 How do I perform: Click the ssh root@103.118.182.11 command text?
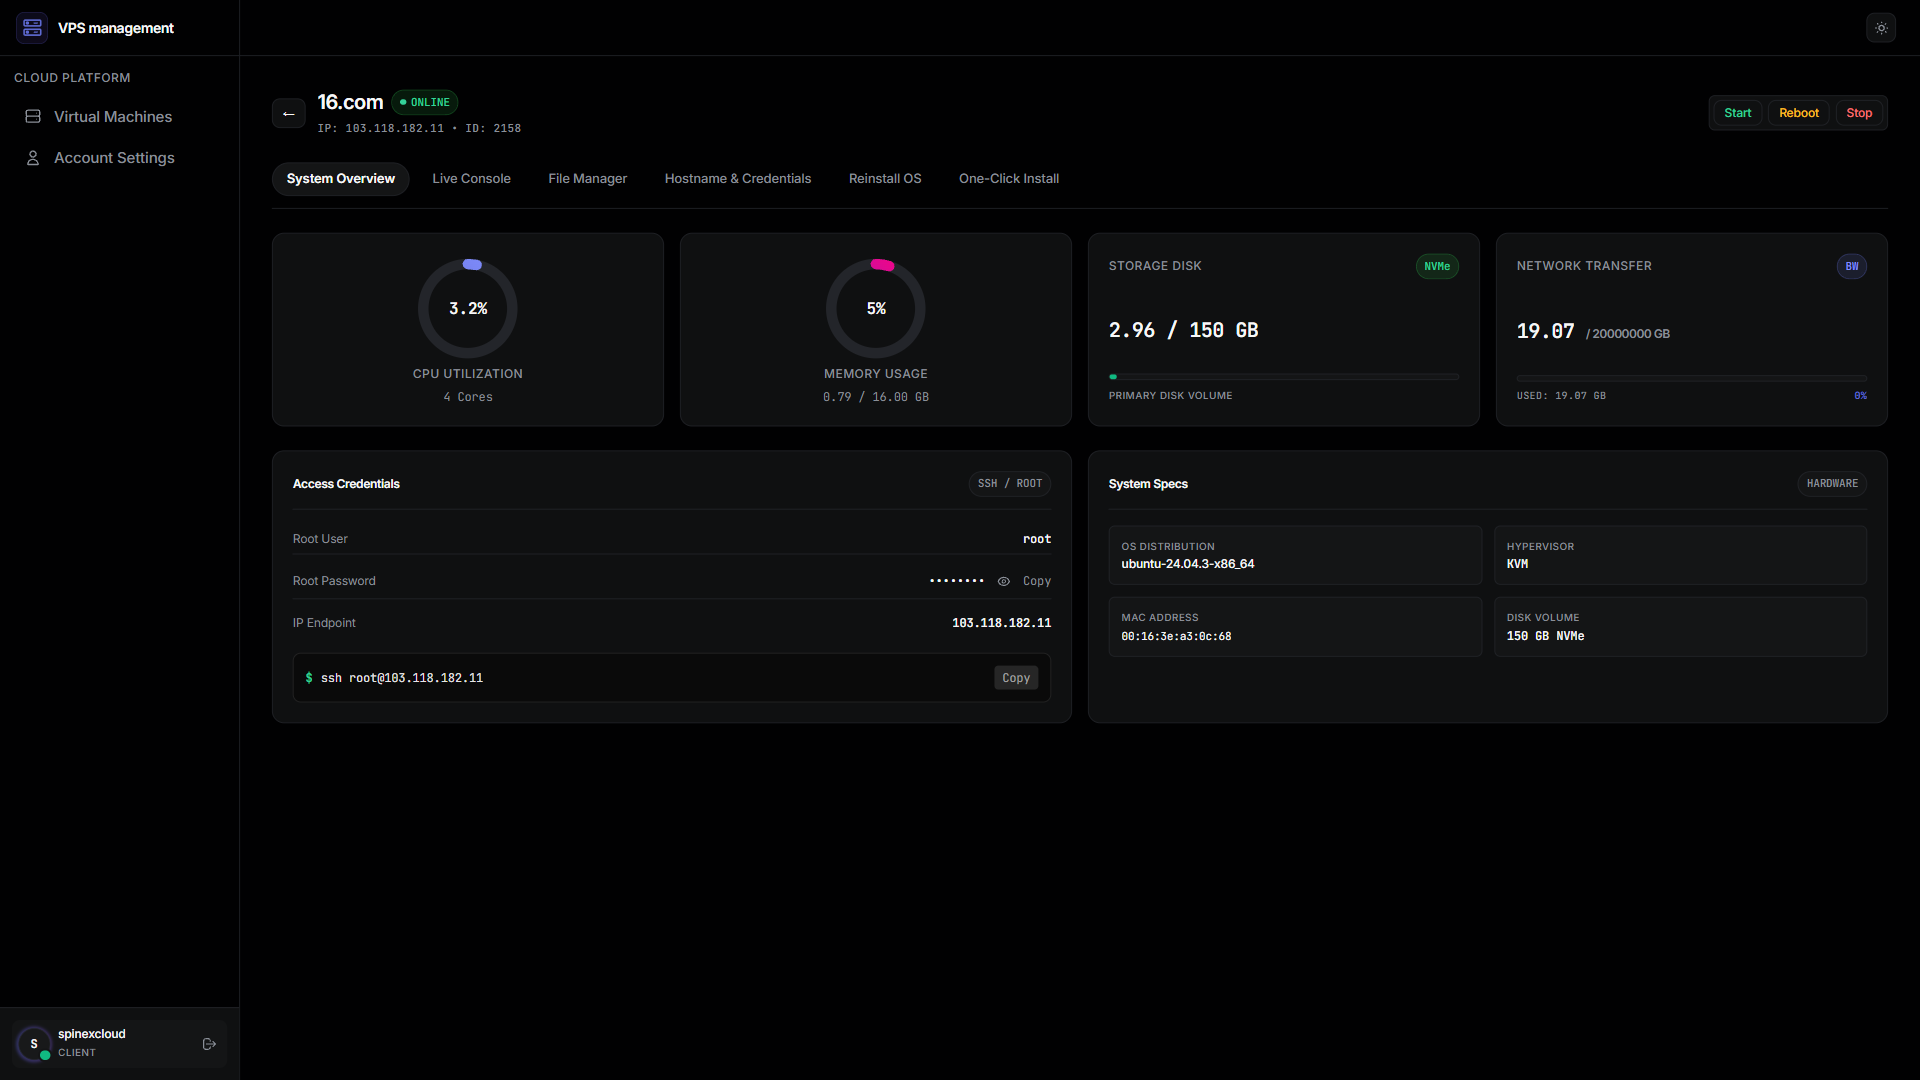402,678
